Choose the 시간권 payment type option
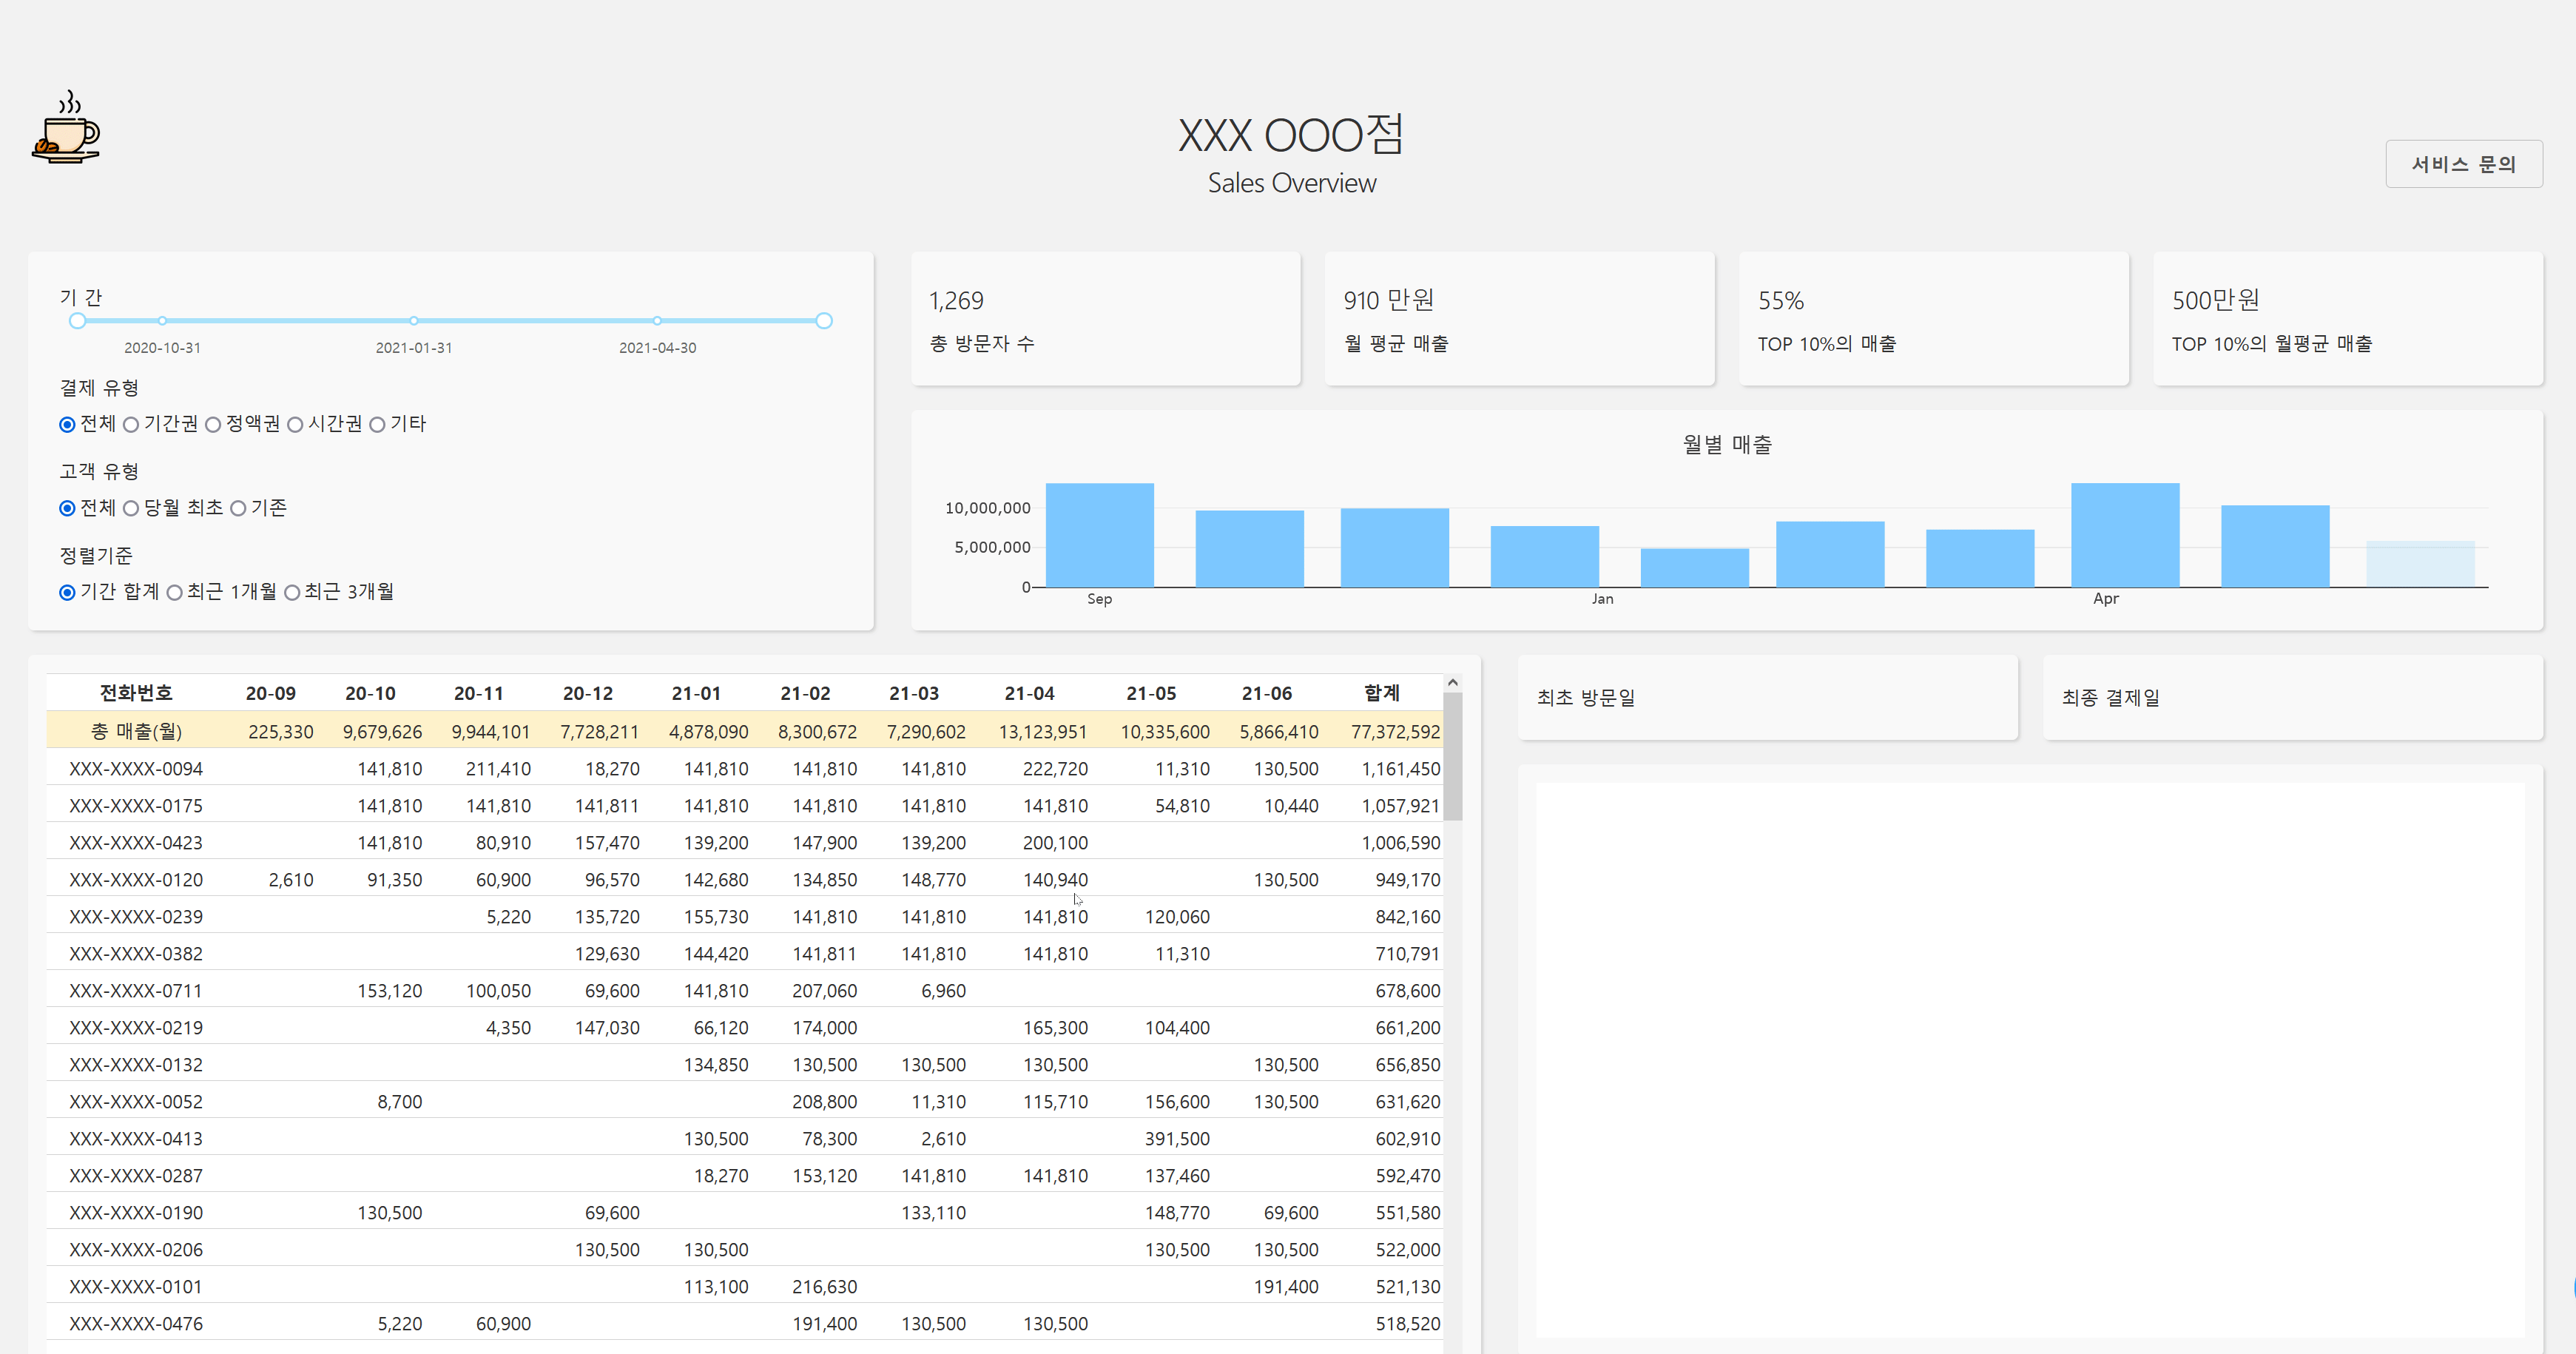2576x1354 pixels. tap(295, 425)
